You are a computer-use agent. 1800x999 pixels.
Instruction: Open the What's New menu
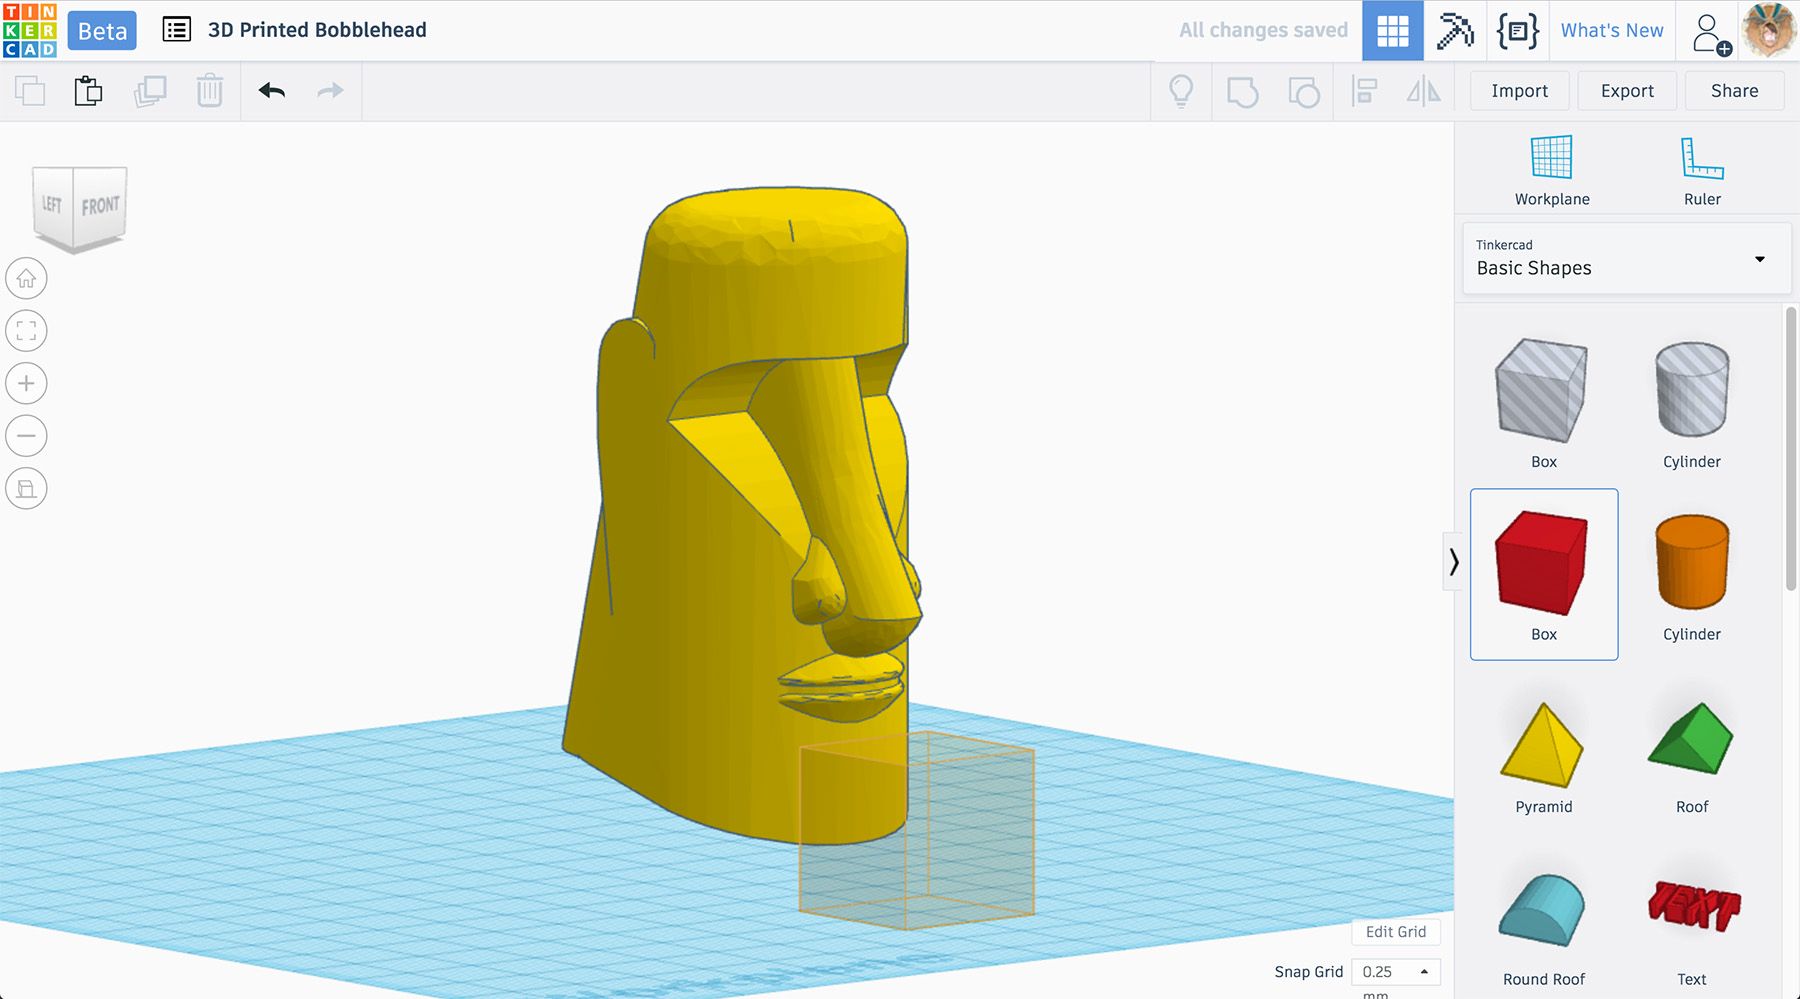pos(1610,30)
